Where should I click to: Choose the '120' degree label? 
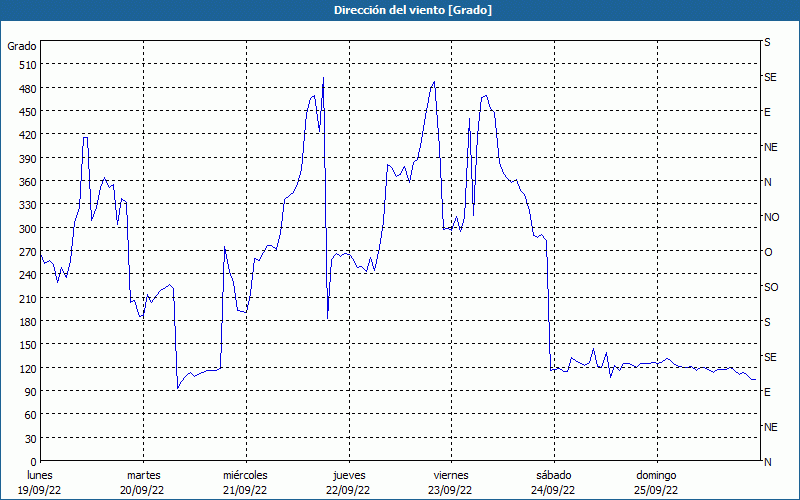[x=28, y=369]
